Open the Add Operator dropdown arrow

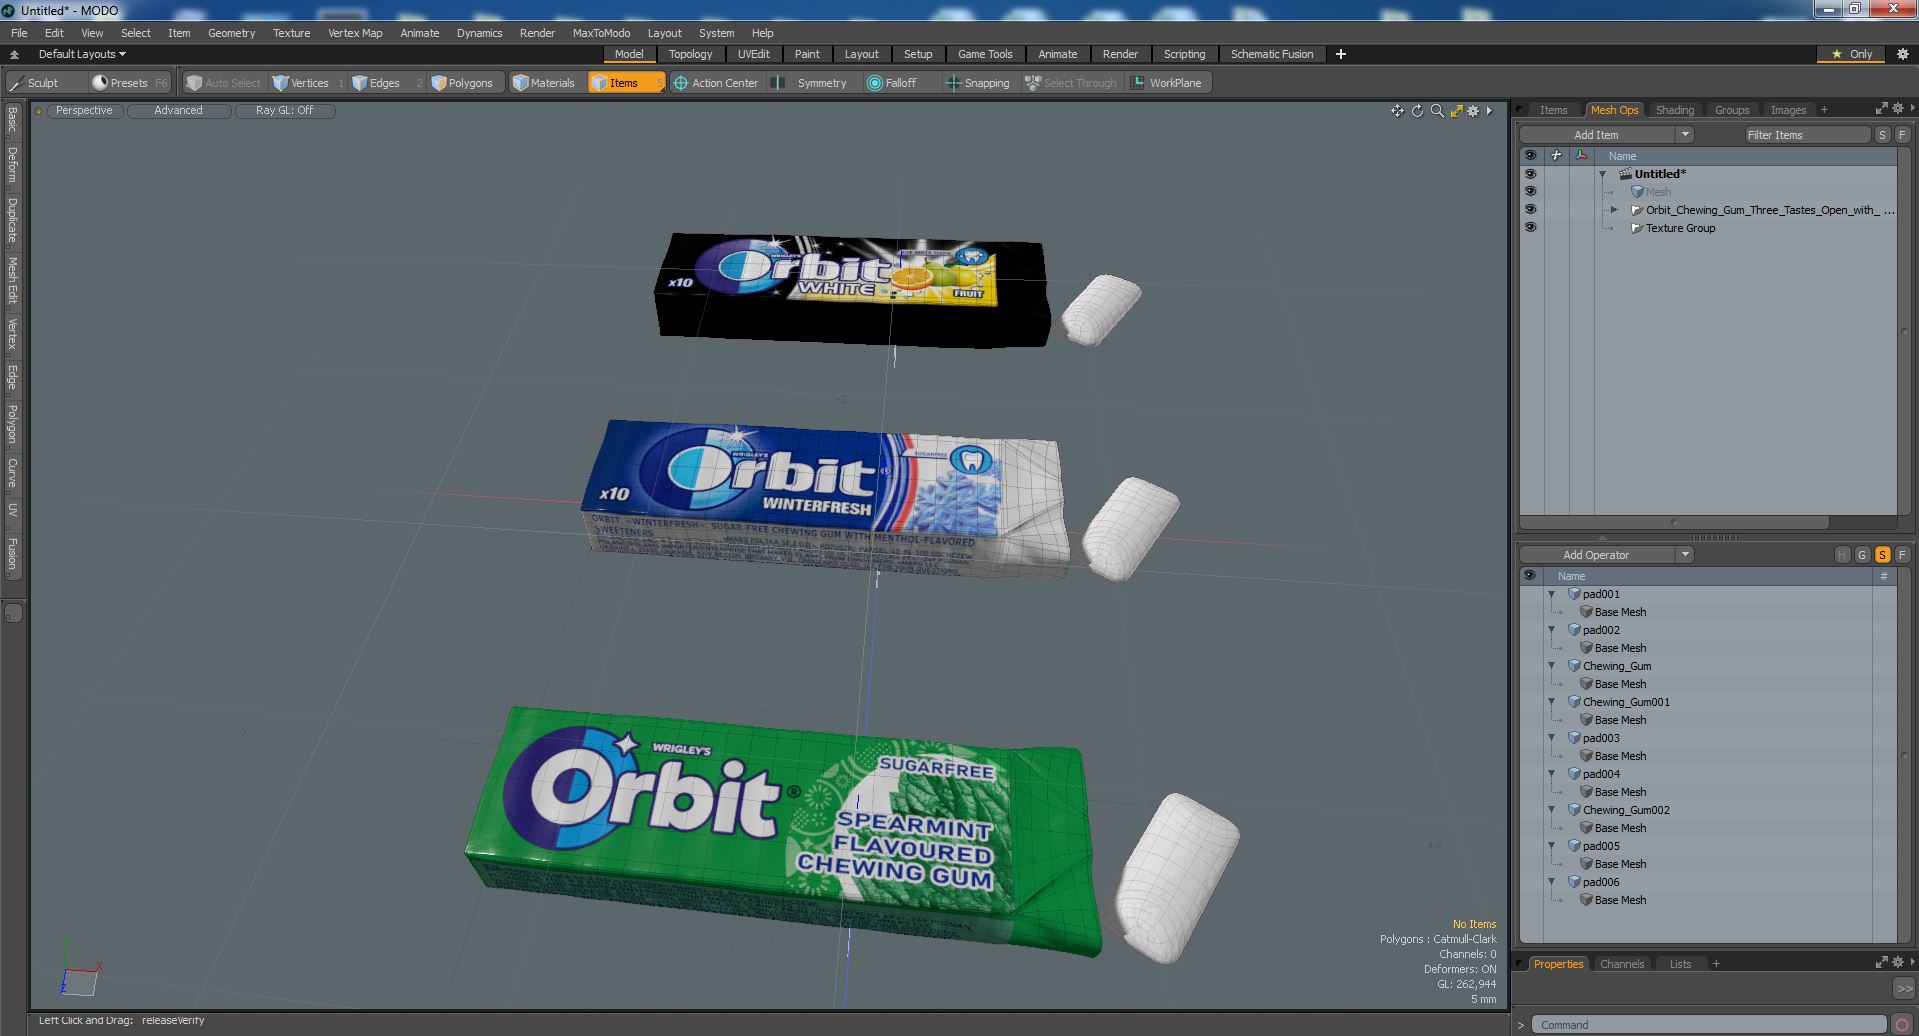[1685, 555]
